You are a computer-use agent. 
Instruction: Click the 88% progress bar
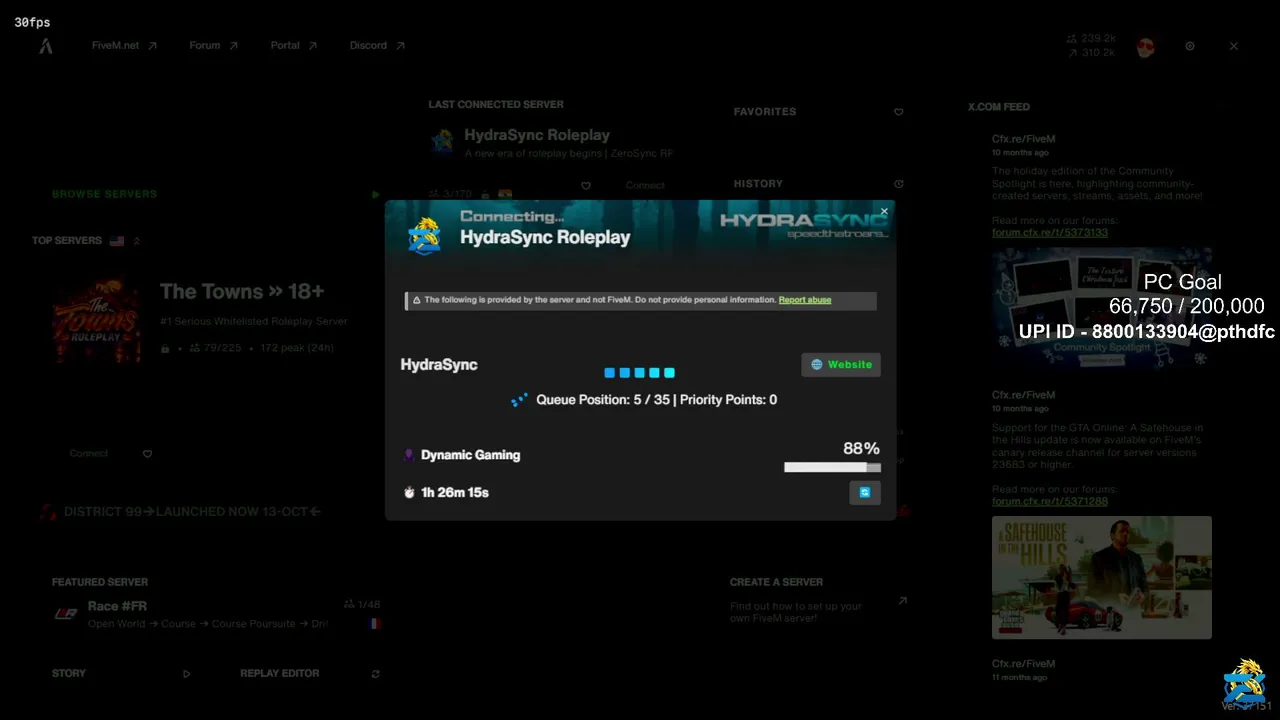click(832, 467)
